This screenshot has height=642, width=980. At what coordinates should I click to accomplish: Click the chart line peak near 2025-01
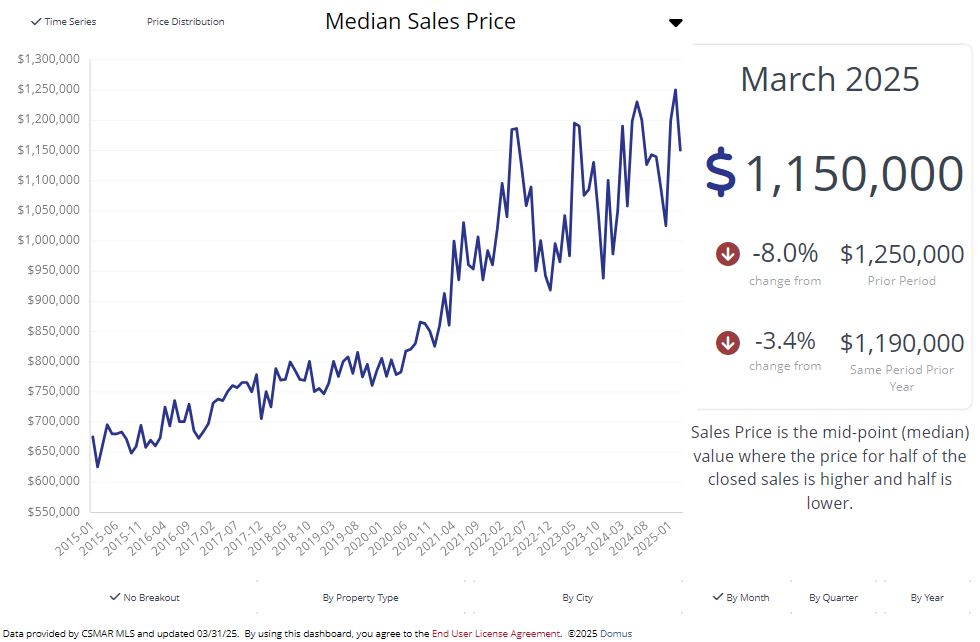[x=675, y=90]
